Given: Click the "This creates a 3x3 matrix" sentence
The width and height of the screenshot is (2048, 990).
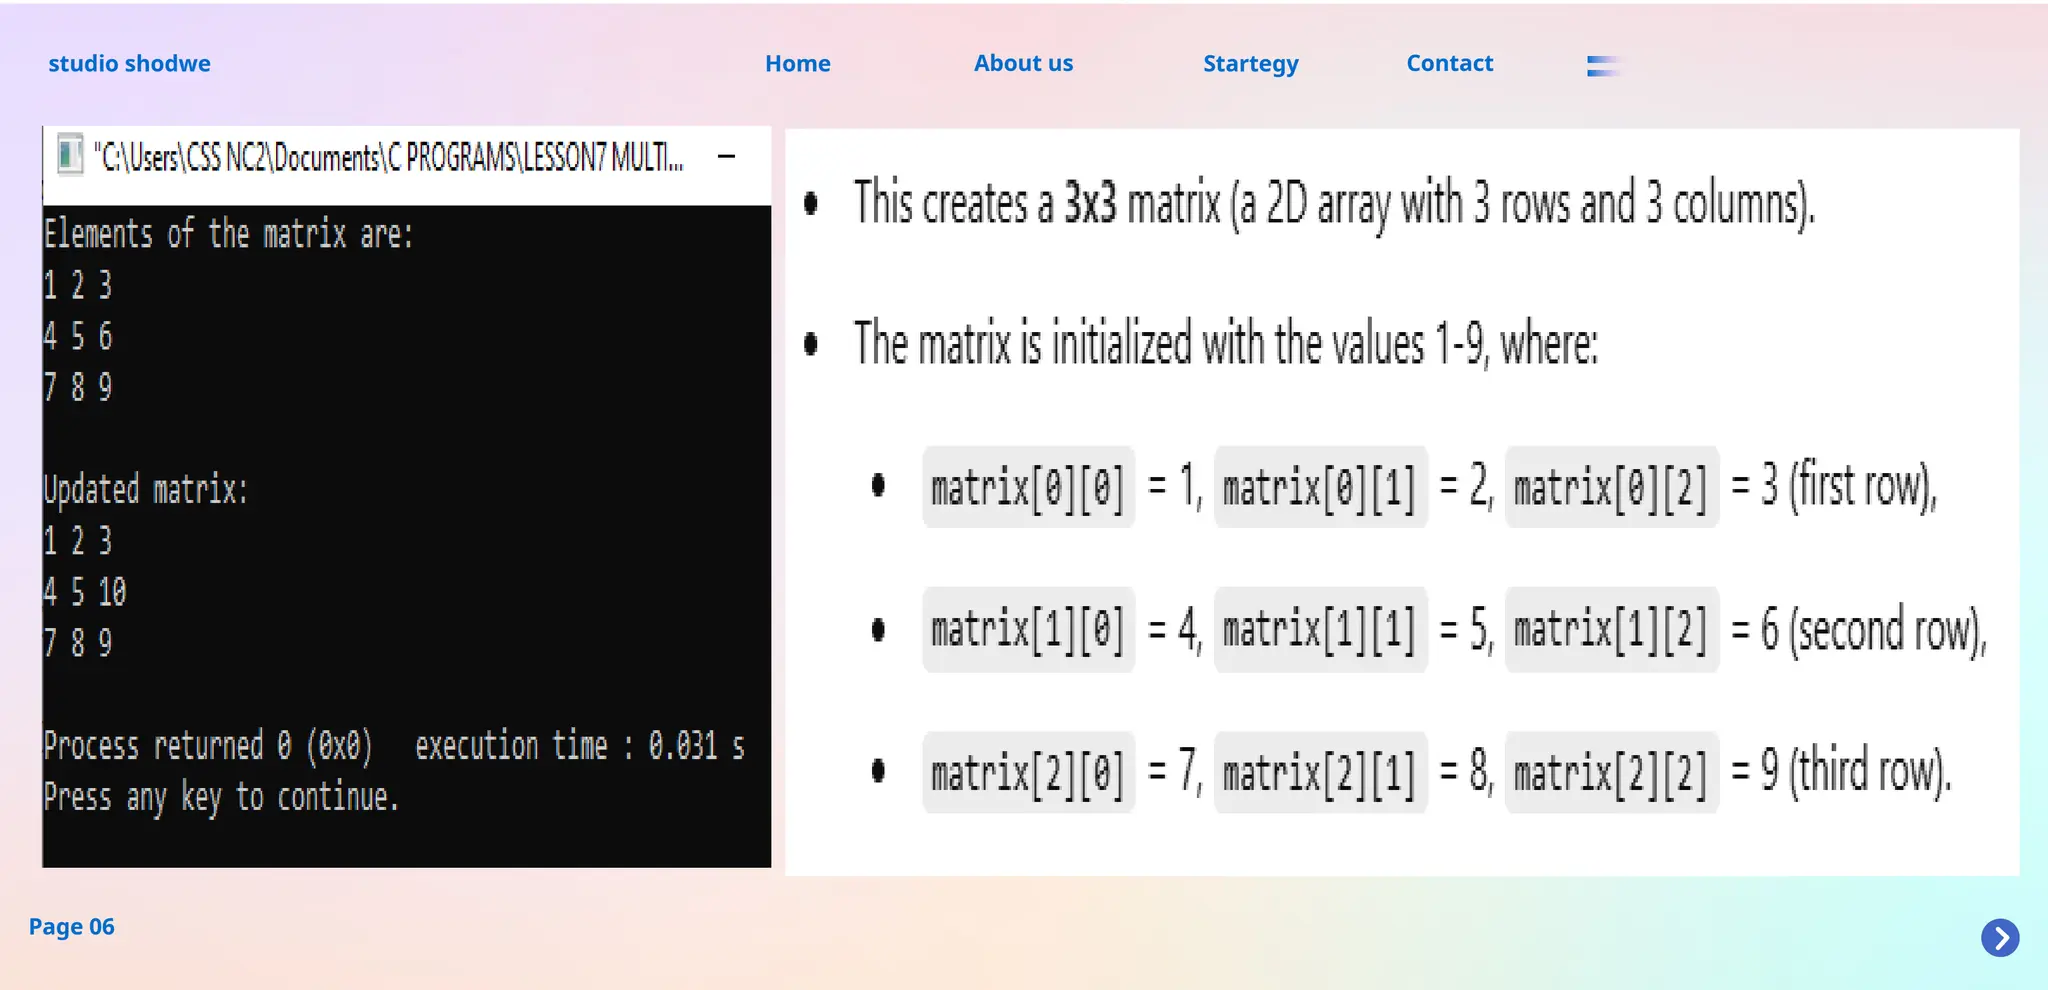Looking at the screenshot, I should click(x=1334, y=204).
